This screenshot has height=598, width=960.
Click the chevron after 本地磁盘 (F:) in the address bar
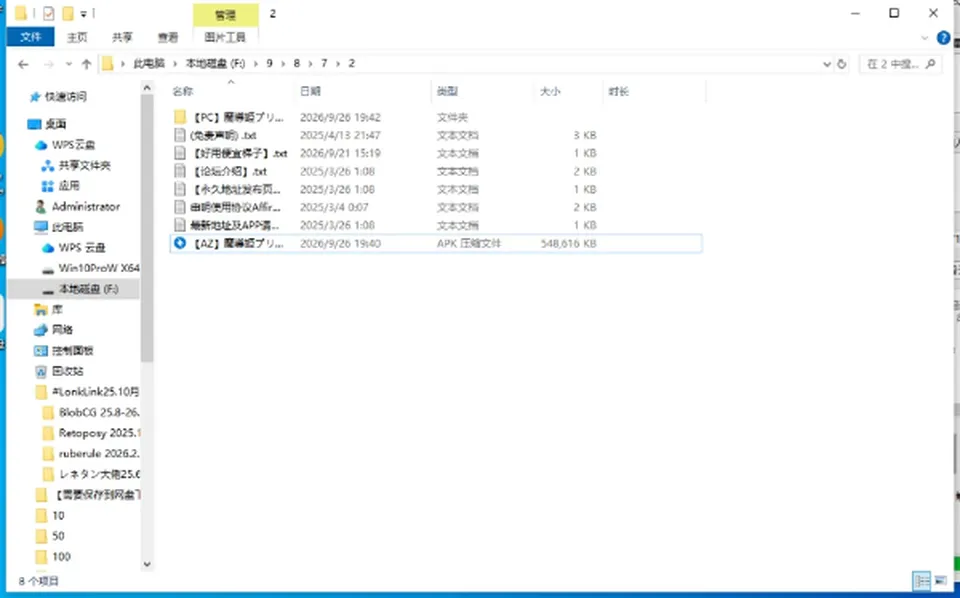tap(256, 64)
